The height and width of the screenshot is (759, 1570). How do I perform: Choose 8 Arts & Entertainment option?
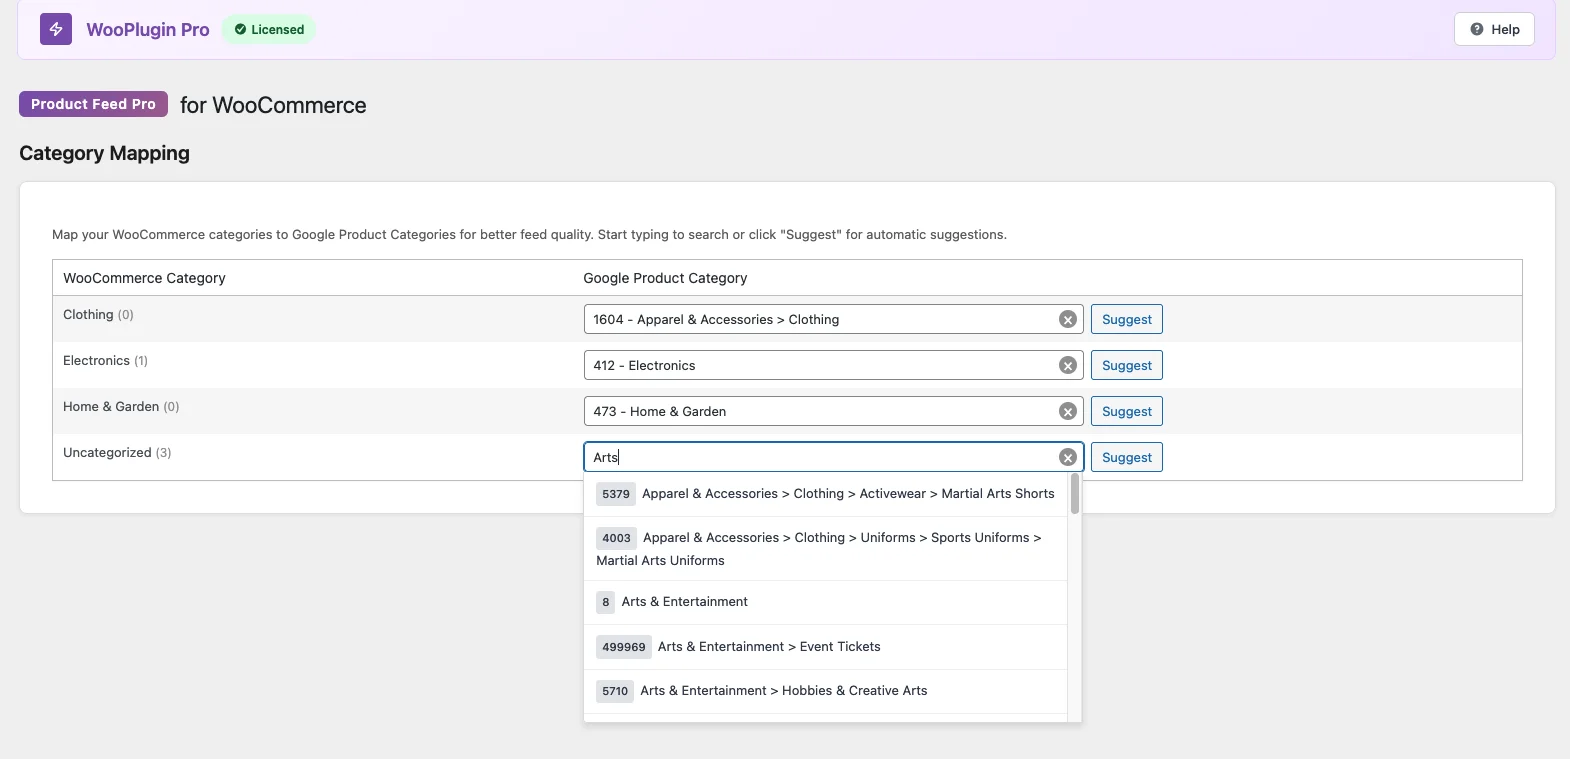click(x=826, y=602)
